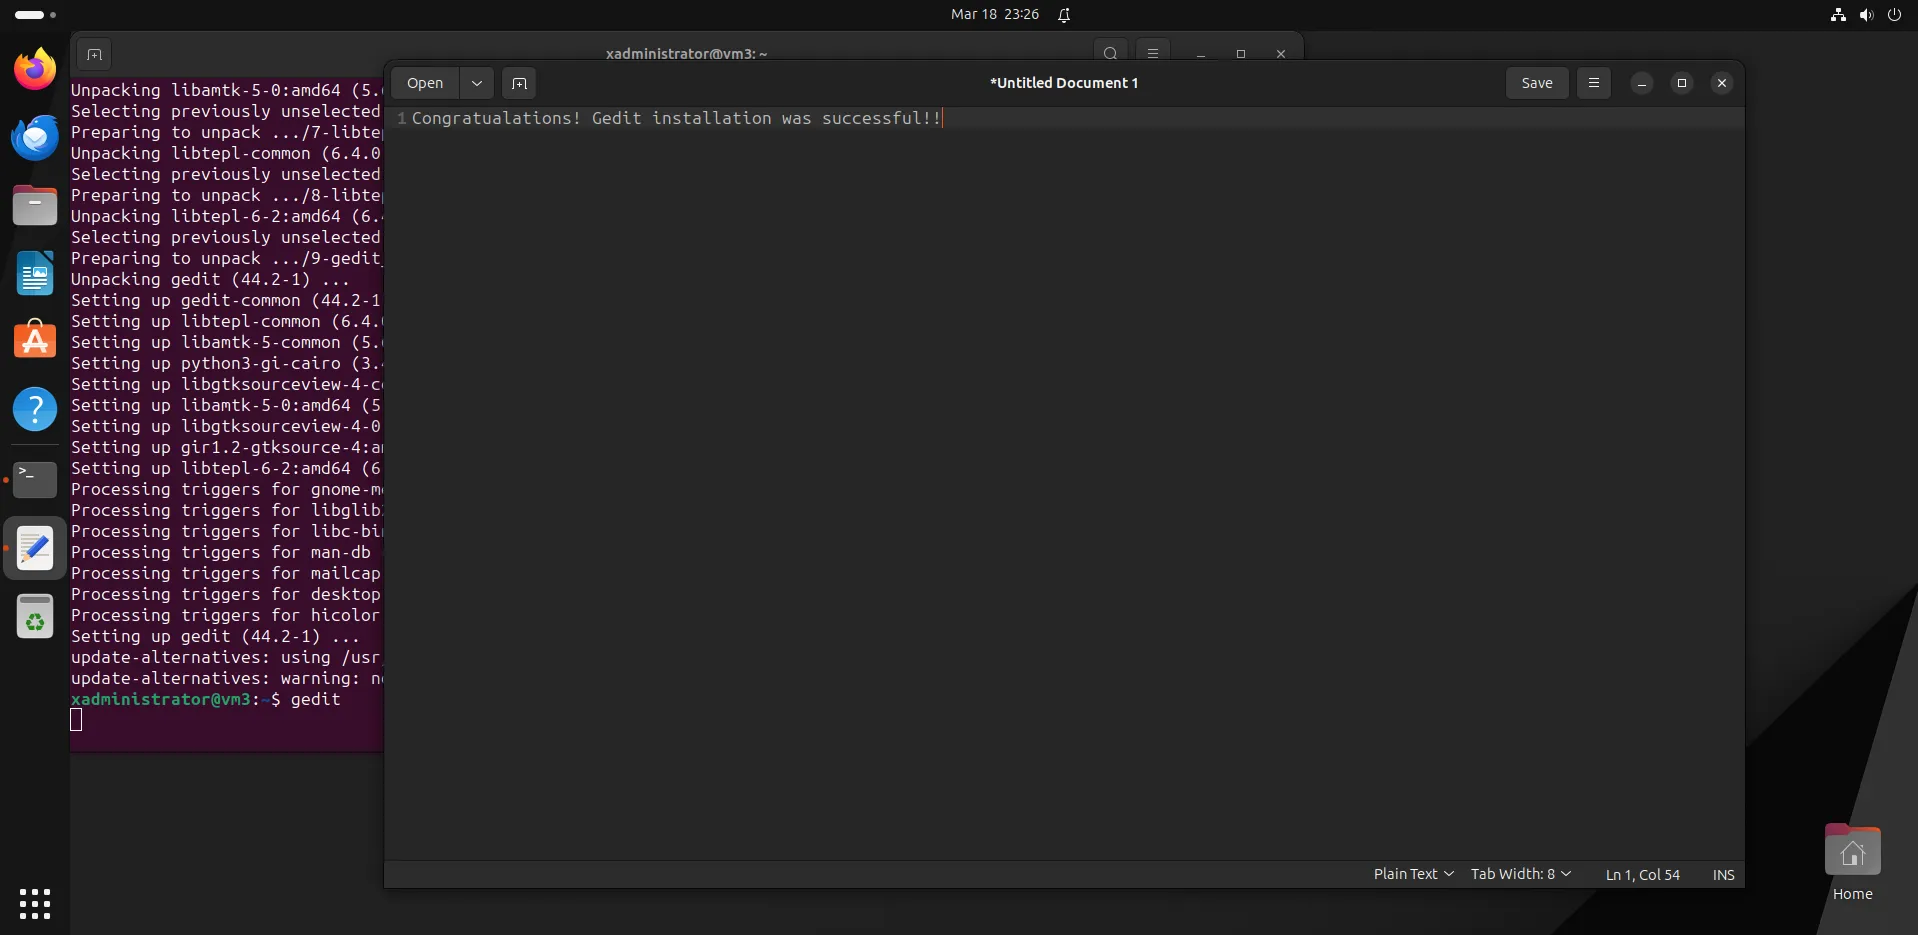Toggle the INS insert mode indicator
This screenshot has width=1918, height=935.
(1723, 875)
